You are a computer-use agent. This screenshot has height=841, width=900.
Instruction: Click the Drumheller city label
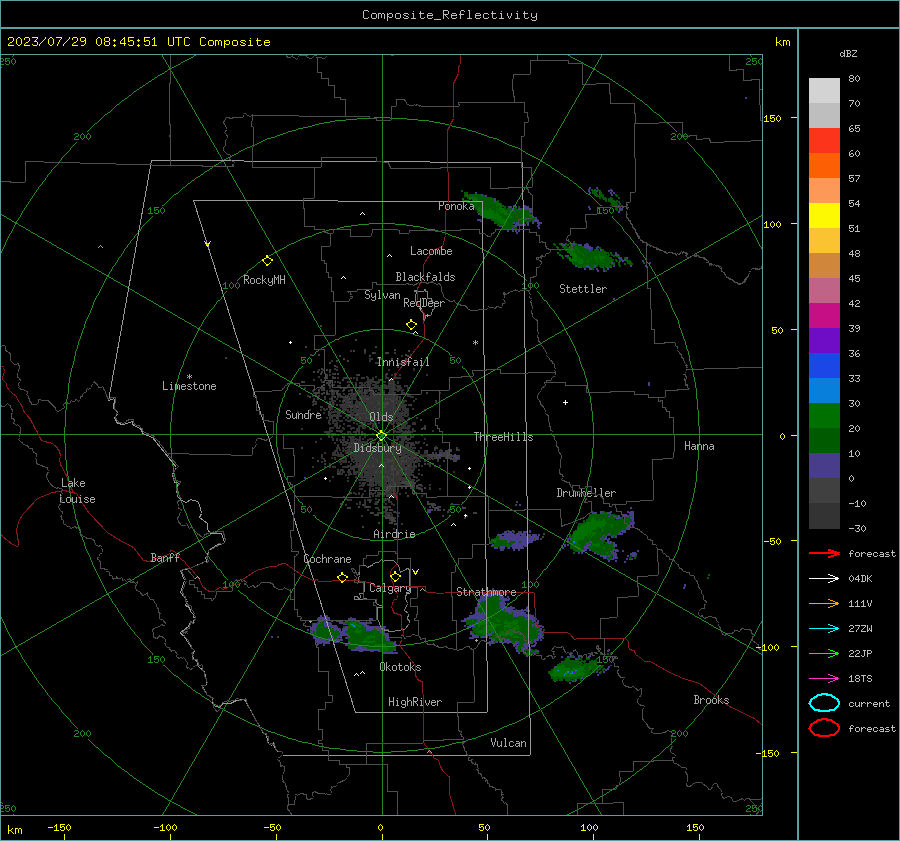coord(586,493)
